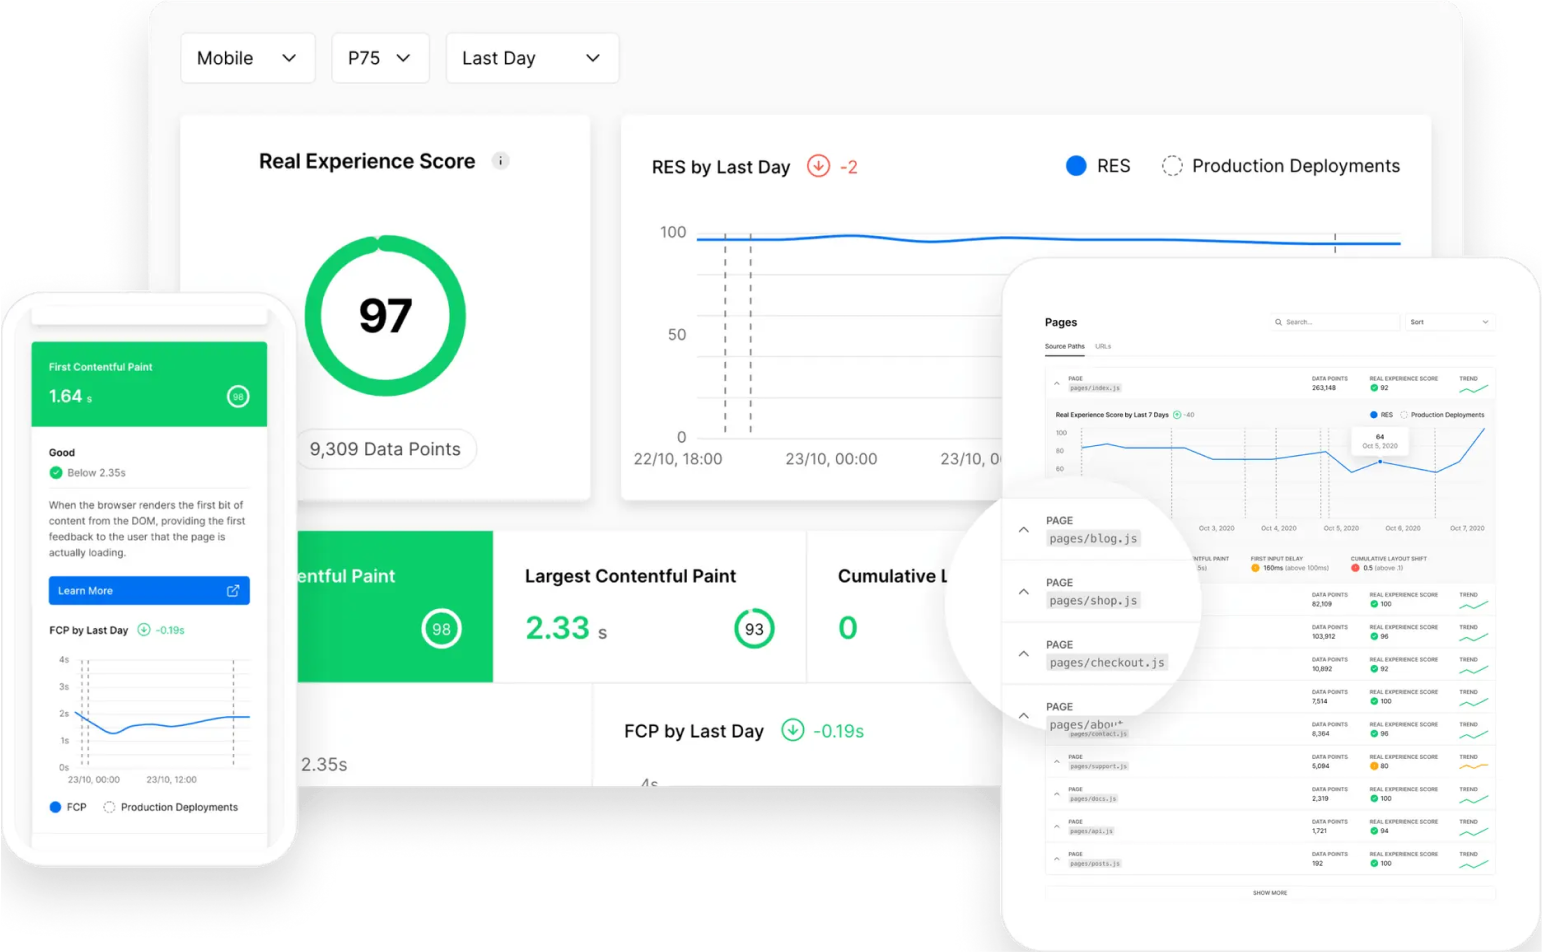Click the search magnifier icon in Pages panel
Image resolution: width=1542 pixels, height=952 pixels.
tap(1278, 322)
